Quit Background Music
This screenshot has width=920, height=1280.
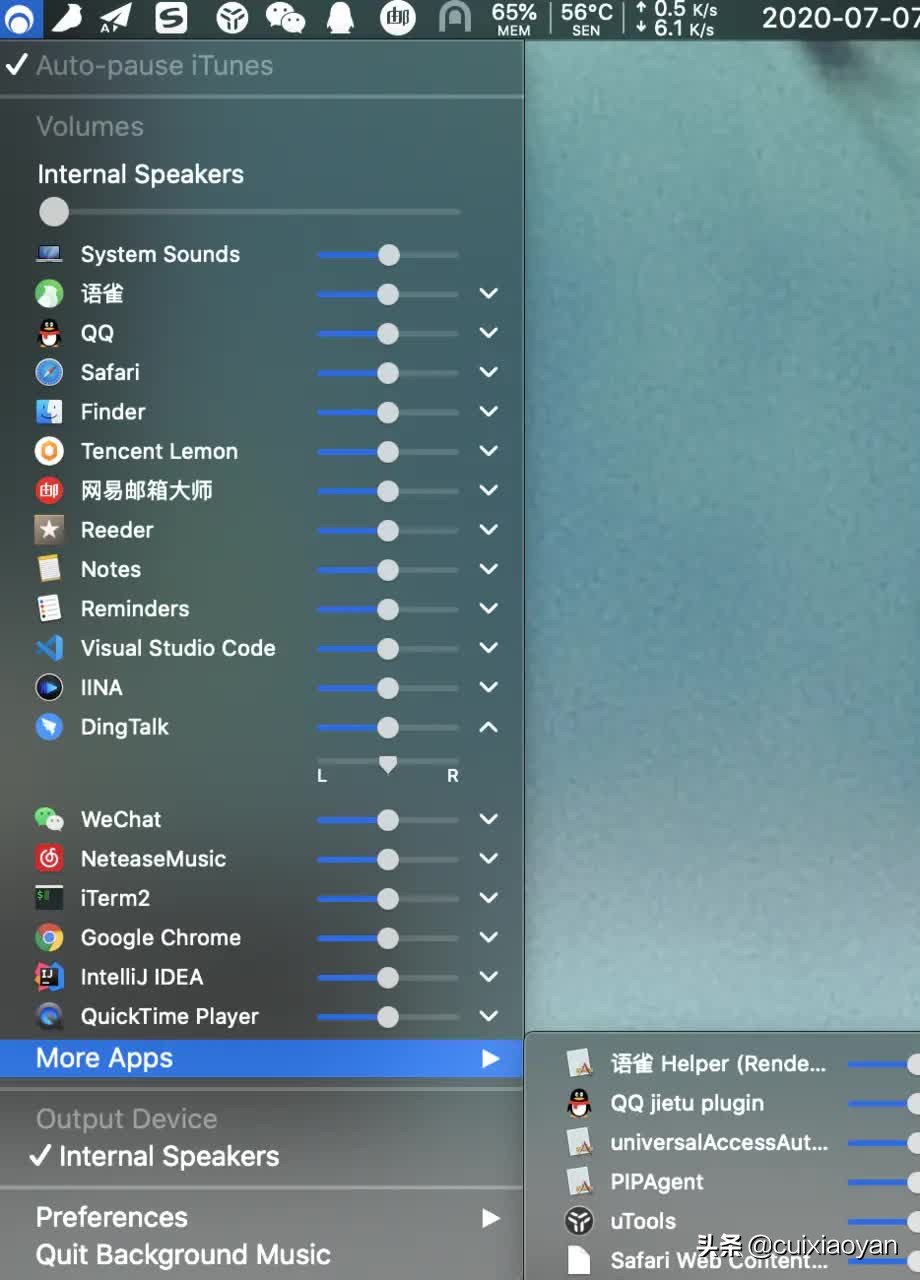(x=183, y=1255)
